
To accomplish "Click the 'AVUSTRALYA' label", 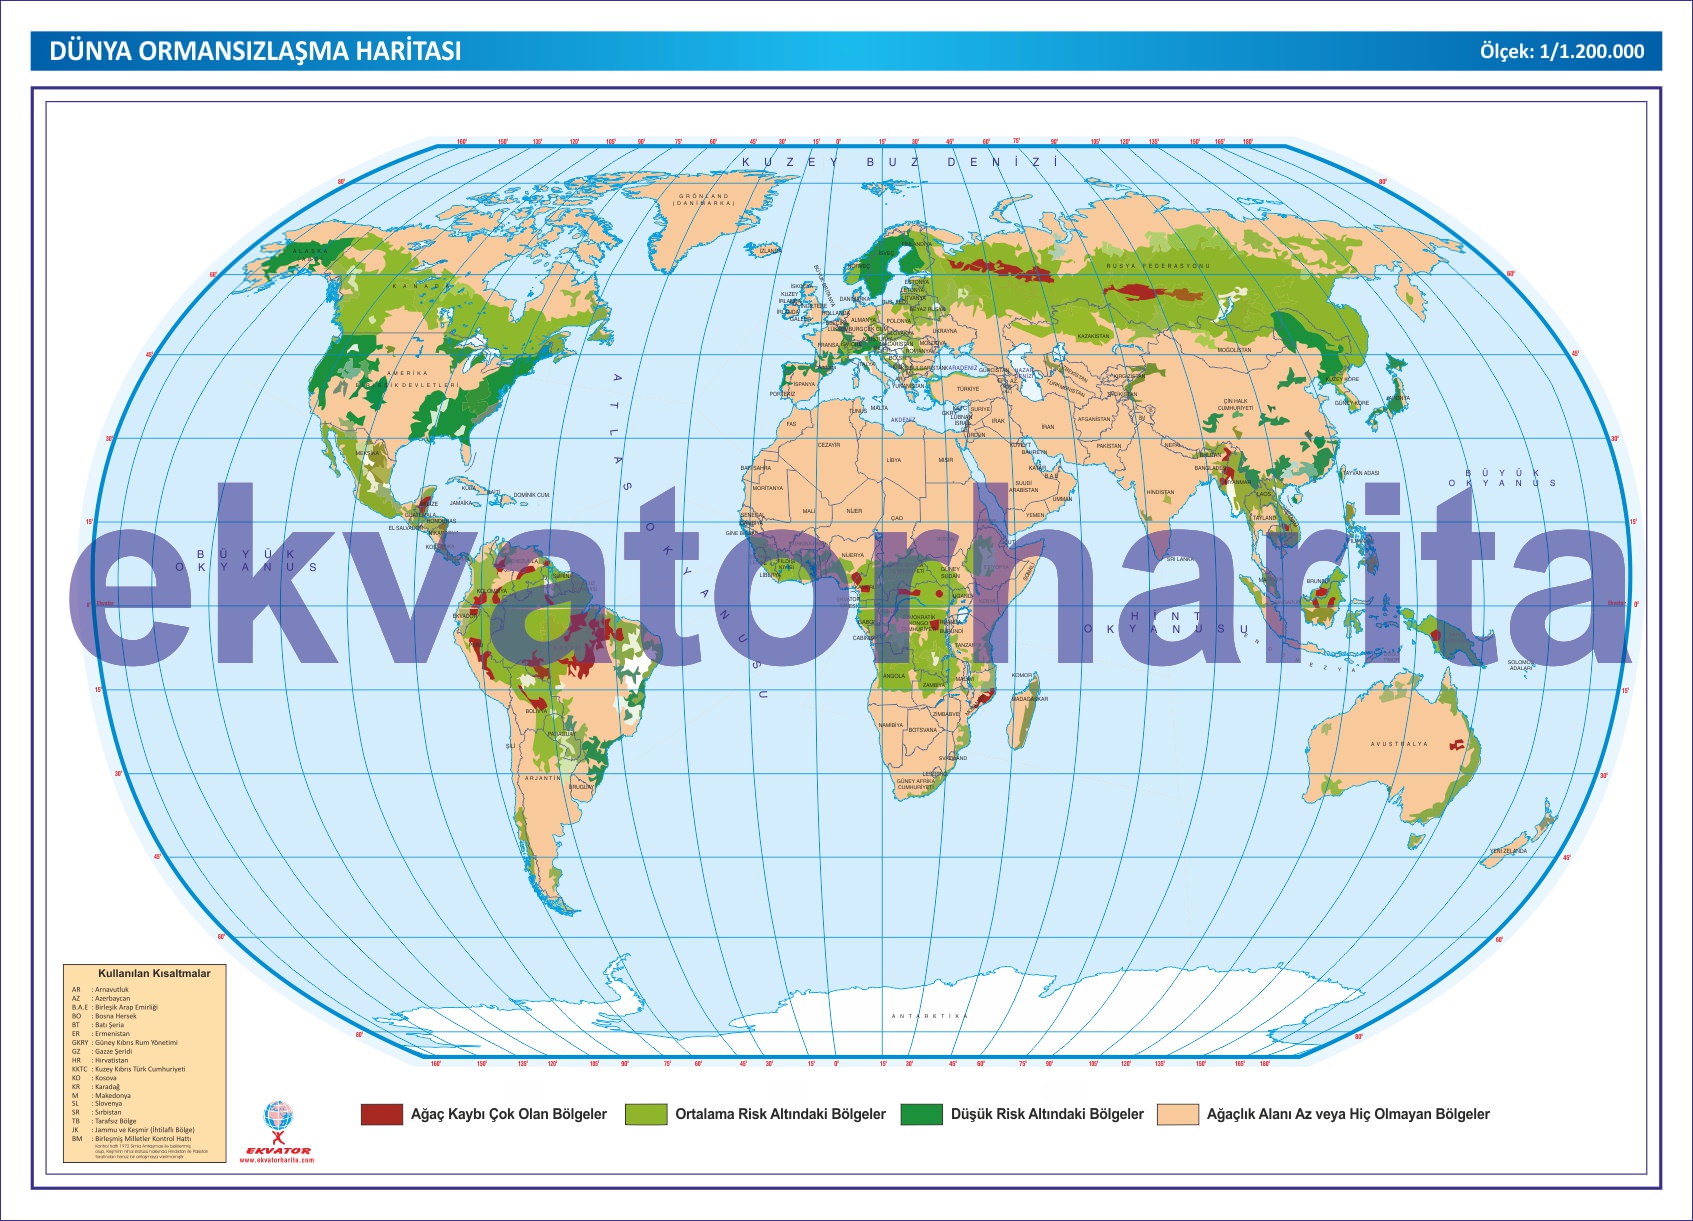I will [x=1399, y=744].
